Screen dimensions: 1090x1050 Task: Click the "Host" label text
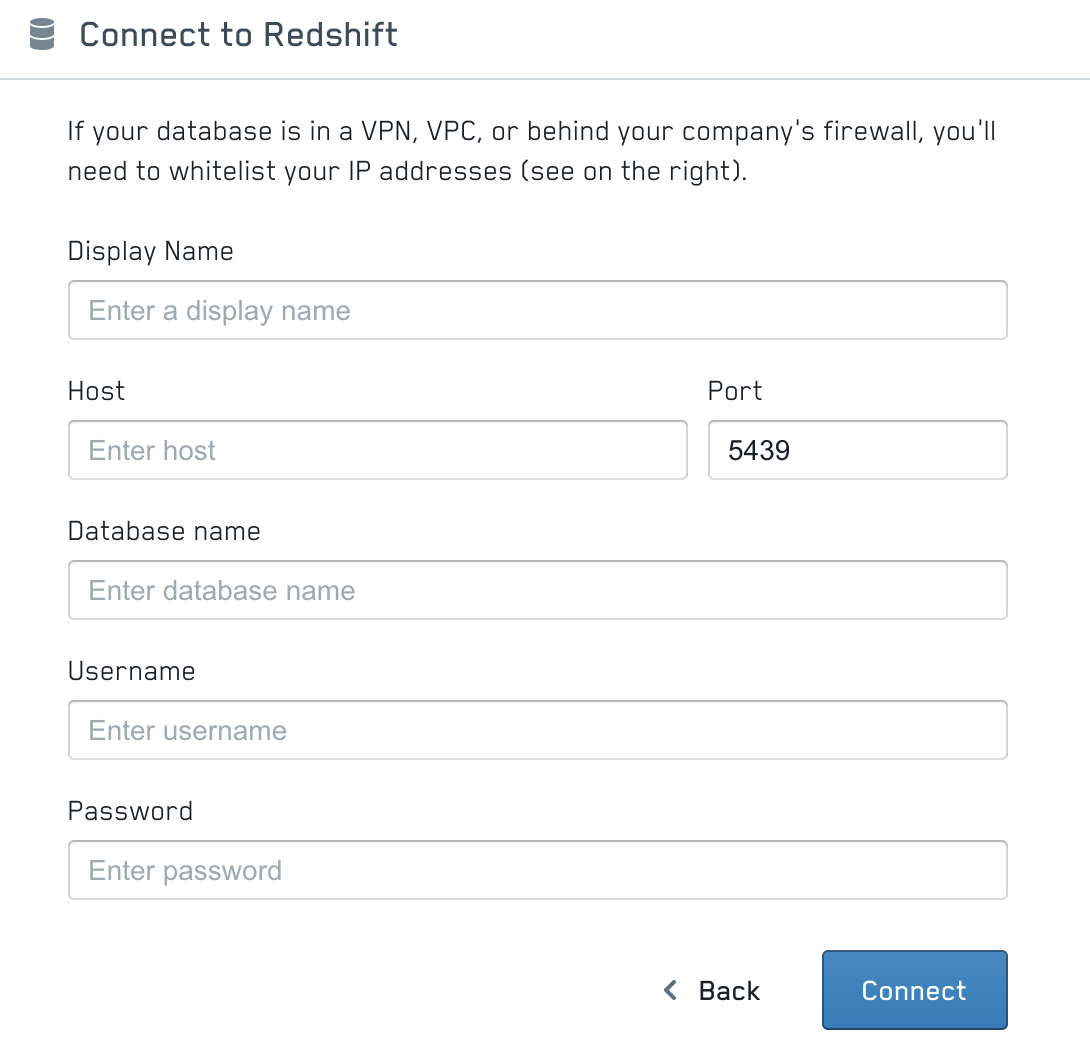click(96, 391)
